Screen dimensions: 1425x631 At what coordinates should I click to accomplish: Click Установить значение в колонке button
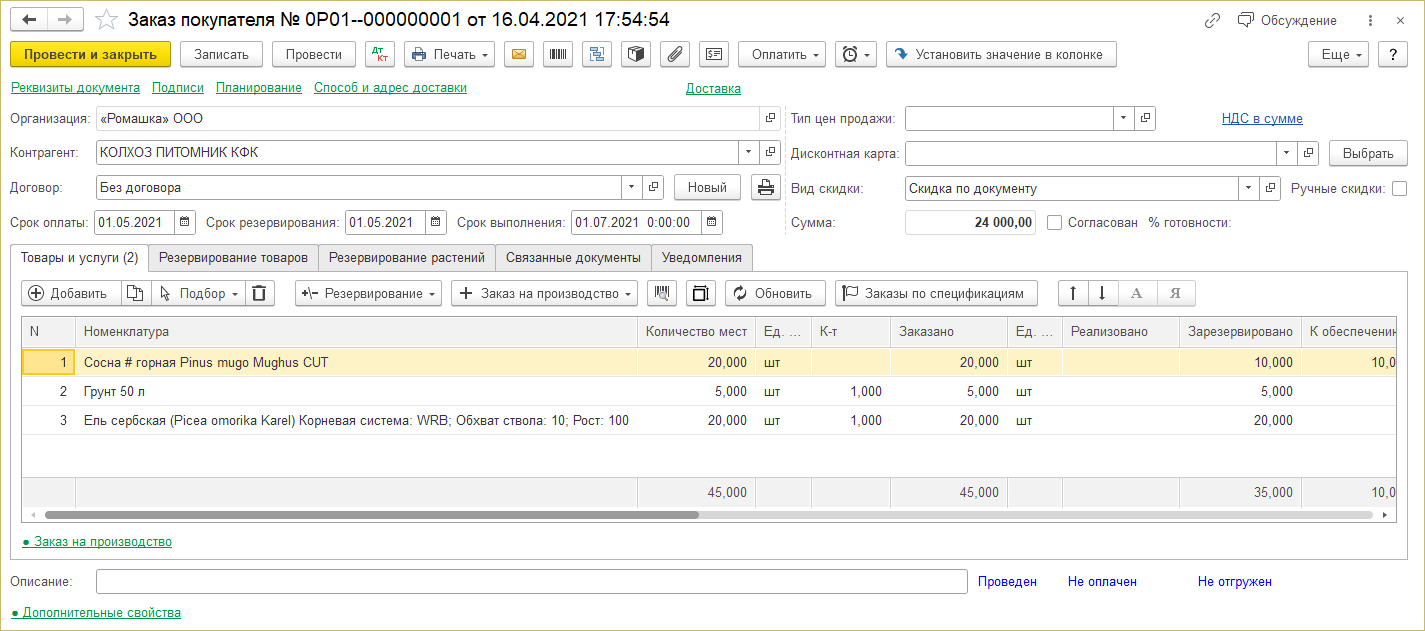pos(1001,54)
